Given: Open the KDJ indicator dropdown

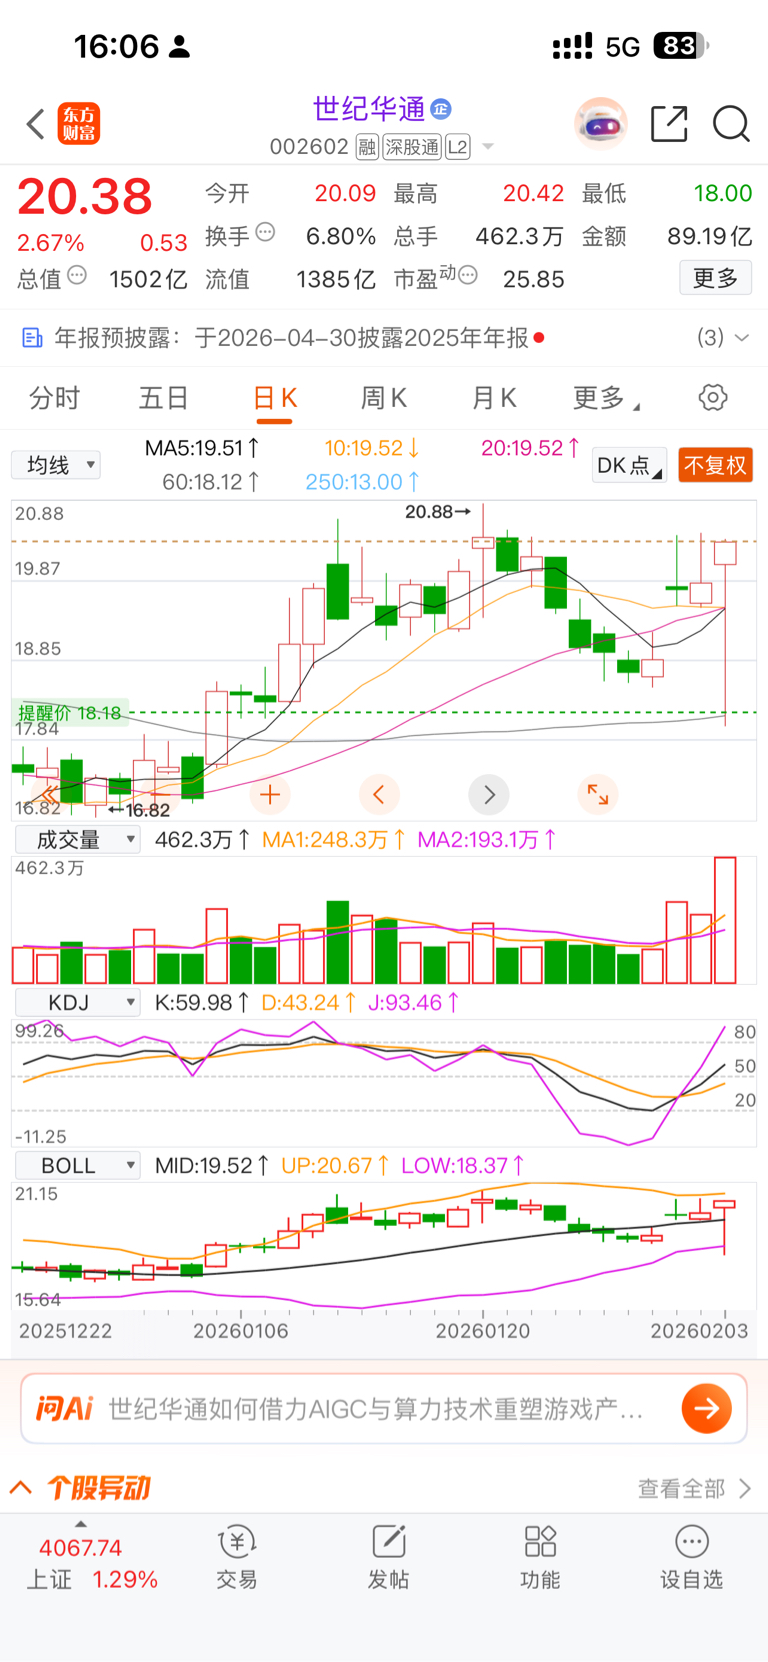Looking at the screenshot, I should (x=77, y=1003).
